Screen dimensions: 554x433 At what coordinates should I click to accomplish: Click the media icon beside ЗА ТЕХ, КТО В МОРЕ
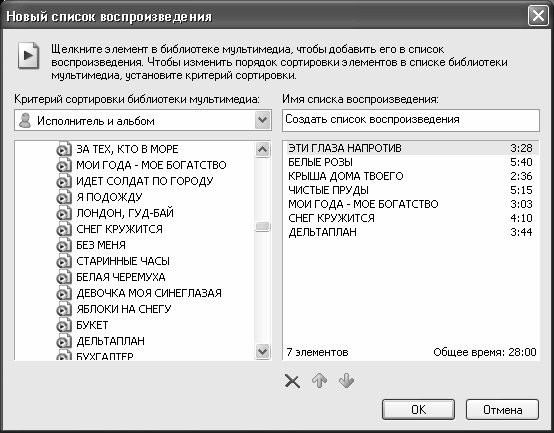point(64,149)
